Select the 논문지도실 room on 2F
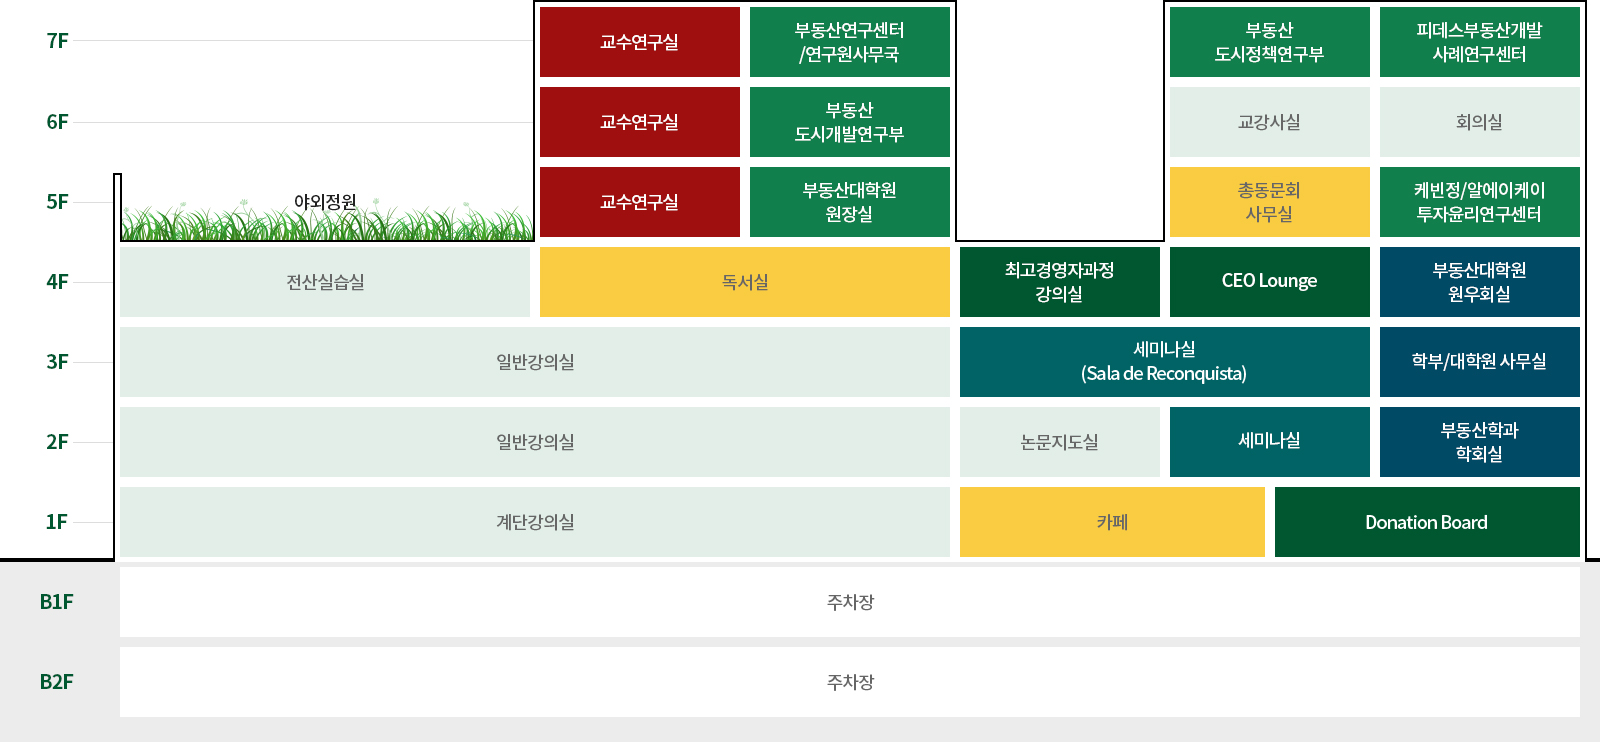The image size is (1600, 742). coord(1059,442)
